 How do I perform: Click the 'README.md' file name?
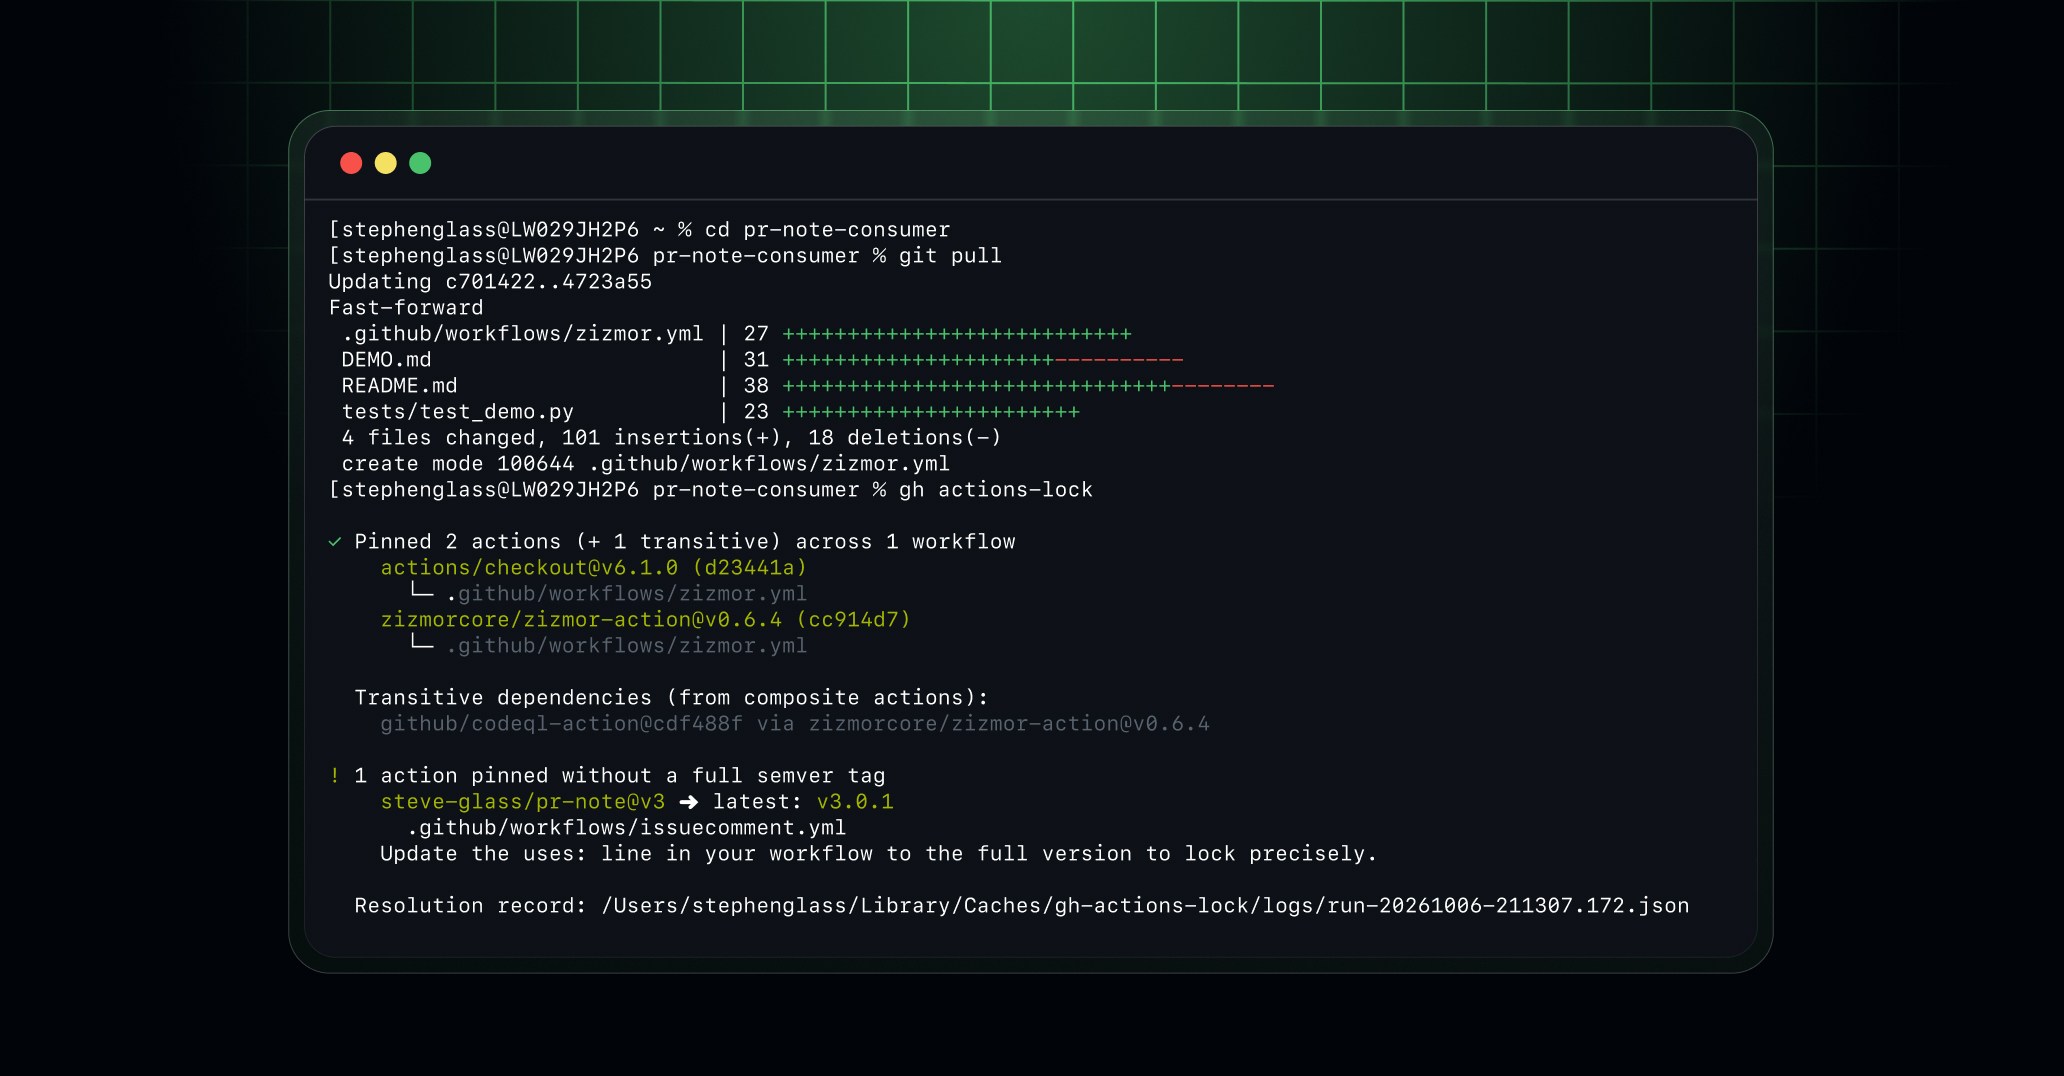click(x=400, y=386)
